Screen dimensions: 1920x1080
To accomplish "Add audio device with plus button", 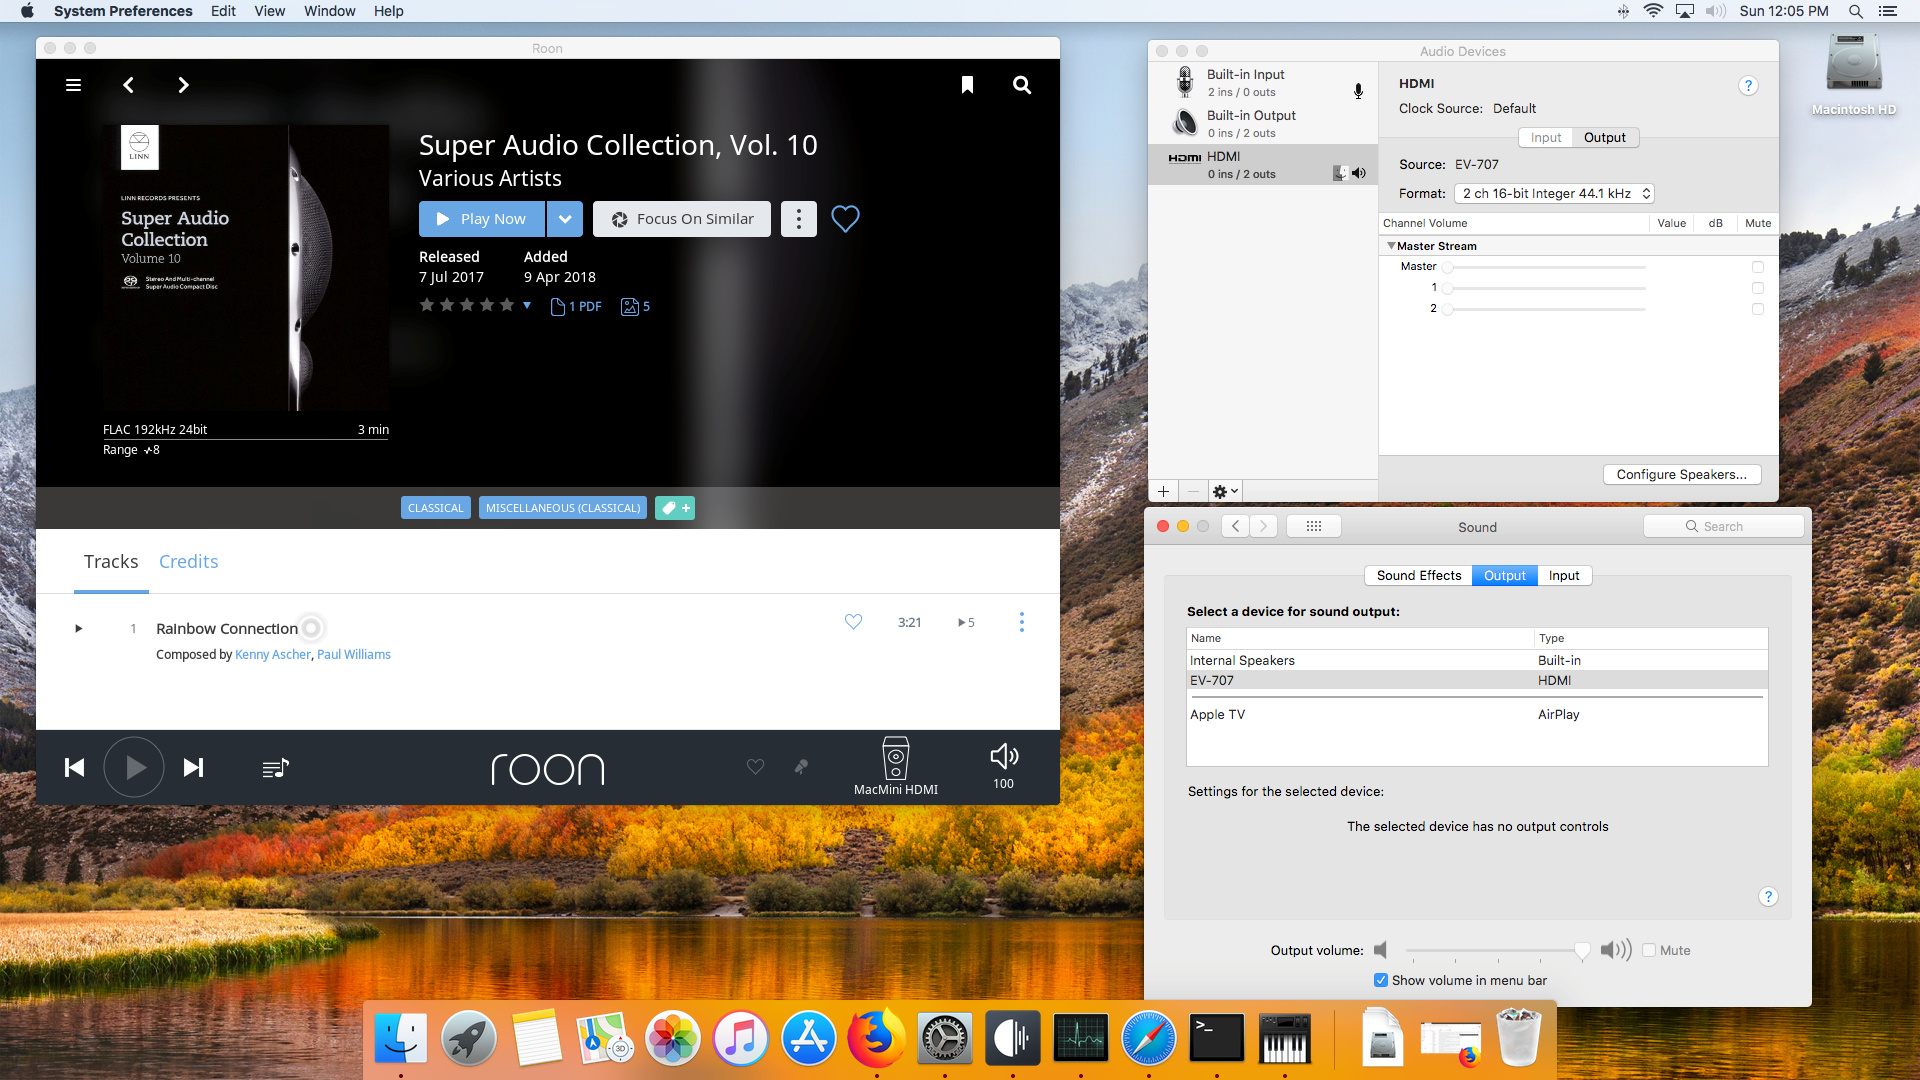I will pos(1163,491).
